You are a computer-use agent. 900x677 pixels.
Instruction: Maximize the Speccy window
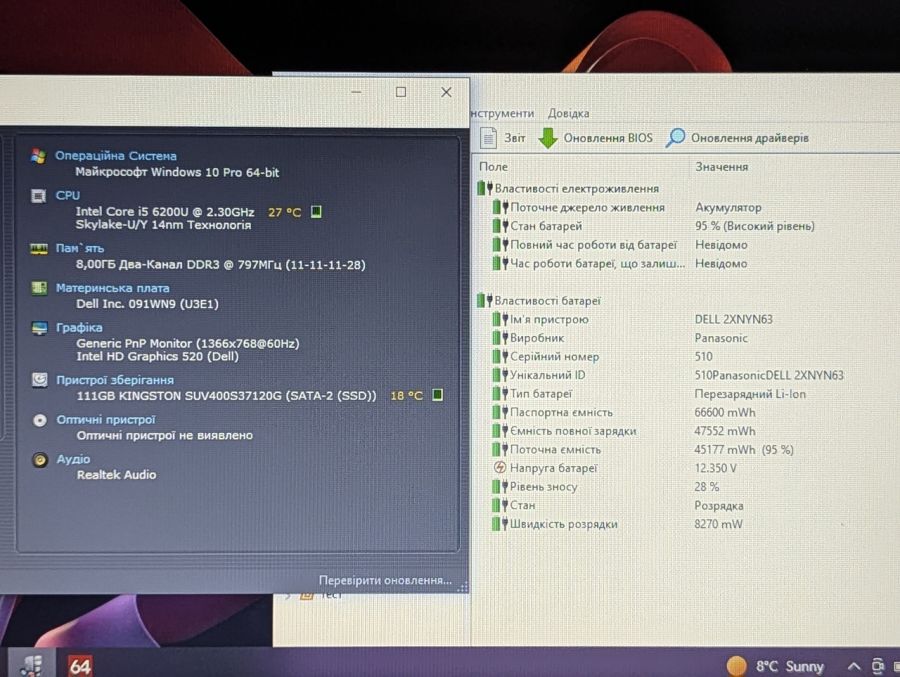click(401, 92)
